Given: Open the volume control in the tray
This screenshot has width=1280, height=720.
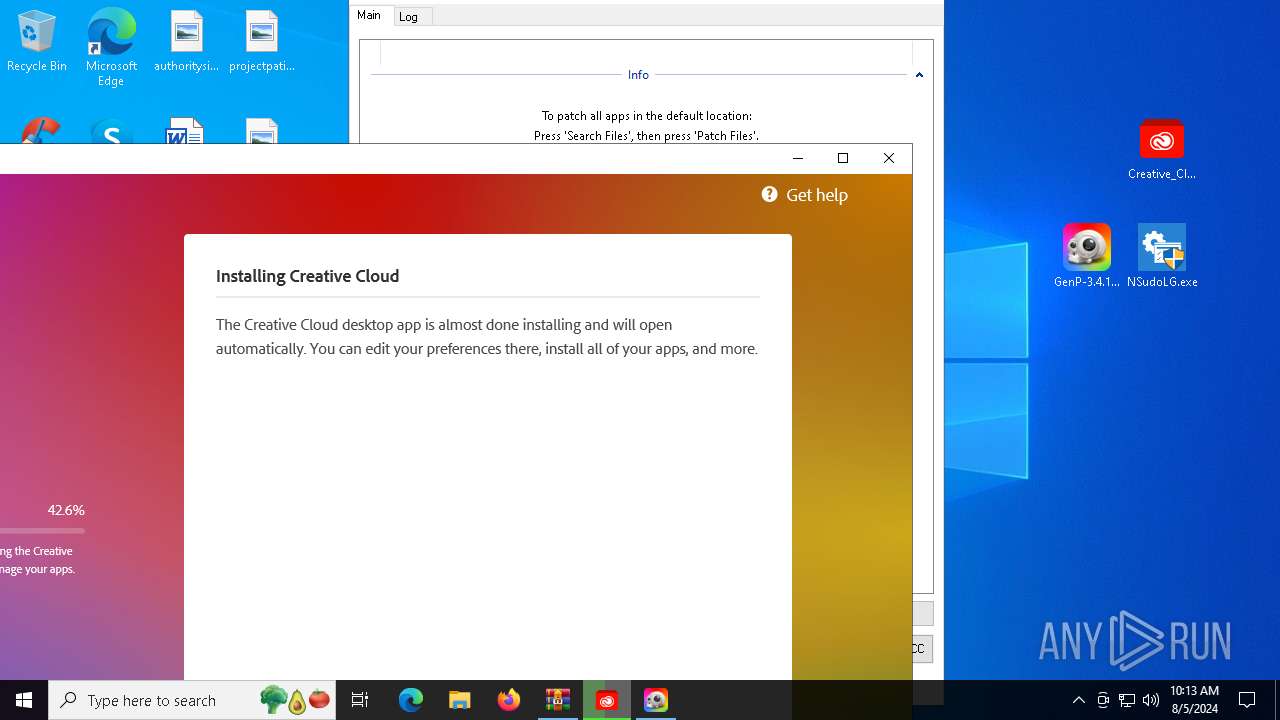Looking at the screenshot, I should point(1151,700).
